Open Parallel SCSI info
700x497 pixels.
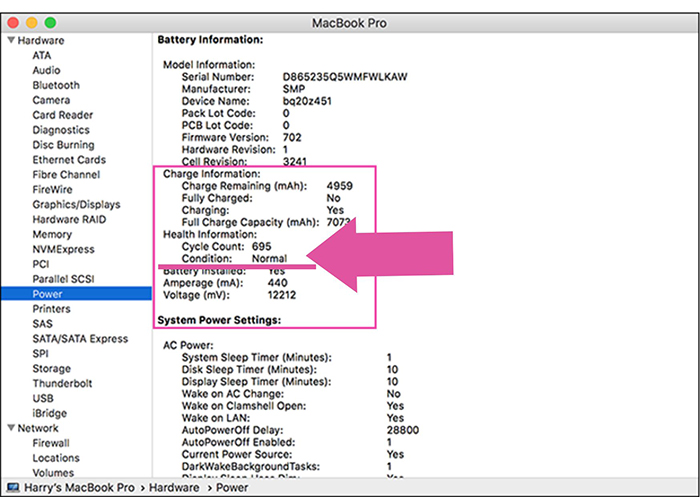pyautogui.click(x=63, y=279)
